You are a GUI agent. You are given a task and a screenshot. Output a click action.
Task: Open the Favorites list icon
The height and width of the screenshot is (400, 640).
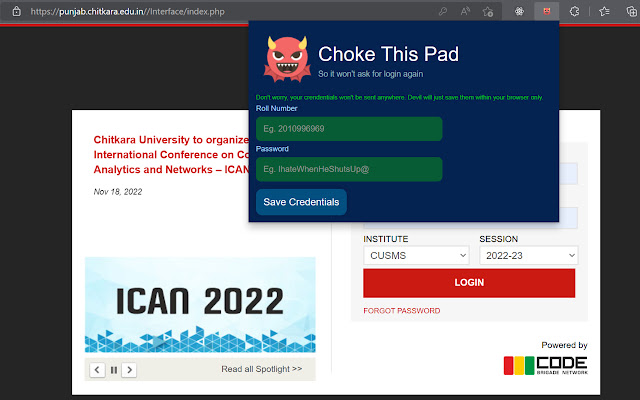(x=604, y=11)
